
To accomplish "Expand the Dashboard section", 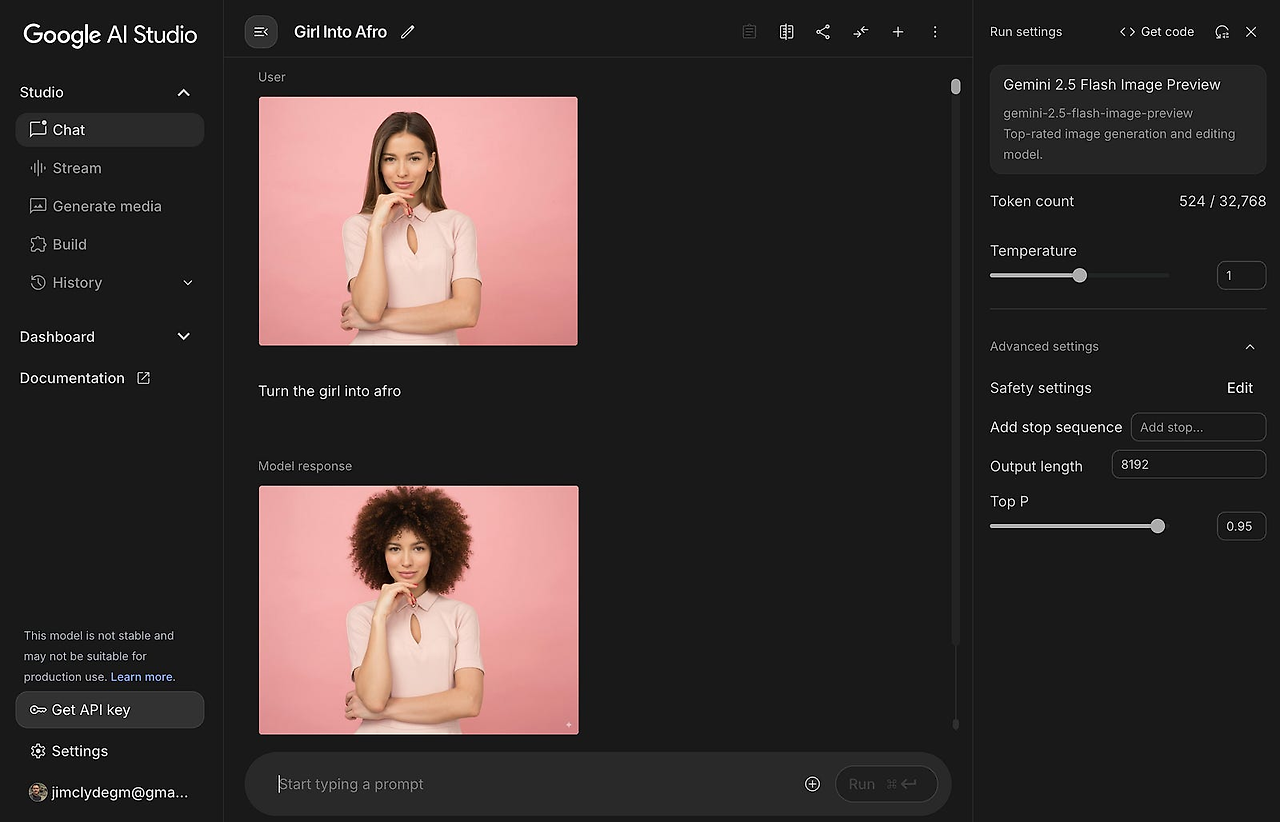I will pos(183,337).
